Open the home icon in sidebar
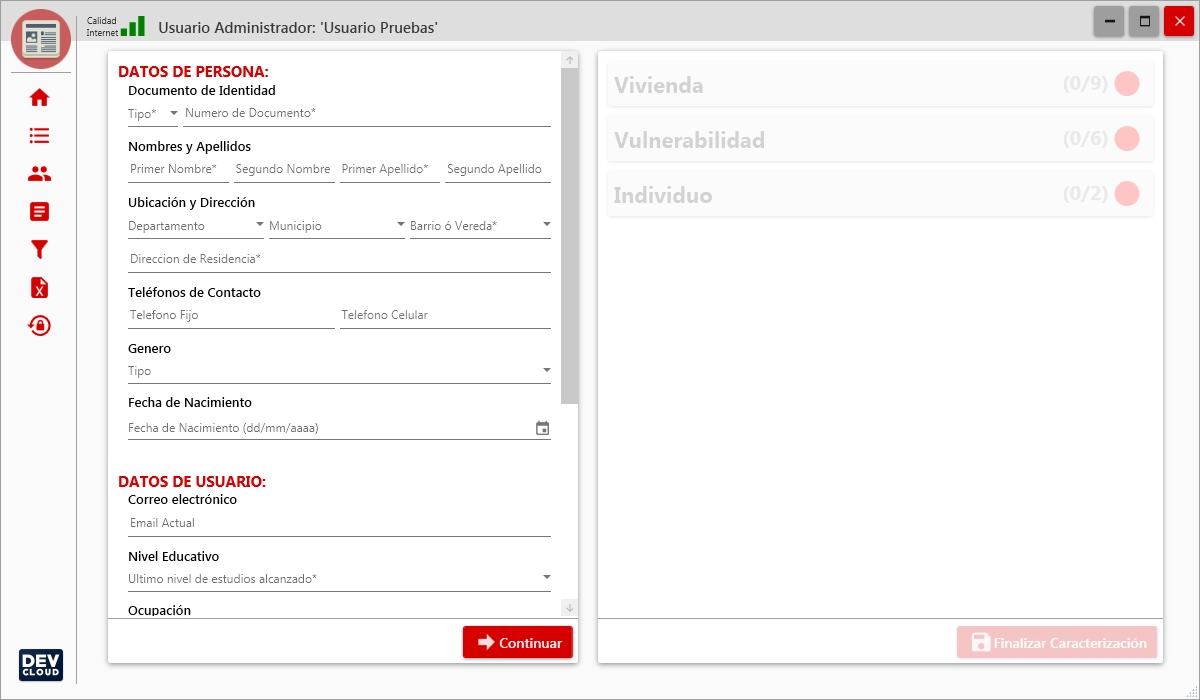 pyautogui.click(x=39, y=98)
